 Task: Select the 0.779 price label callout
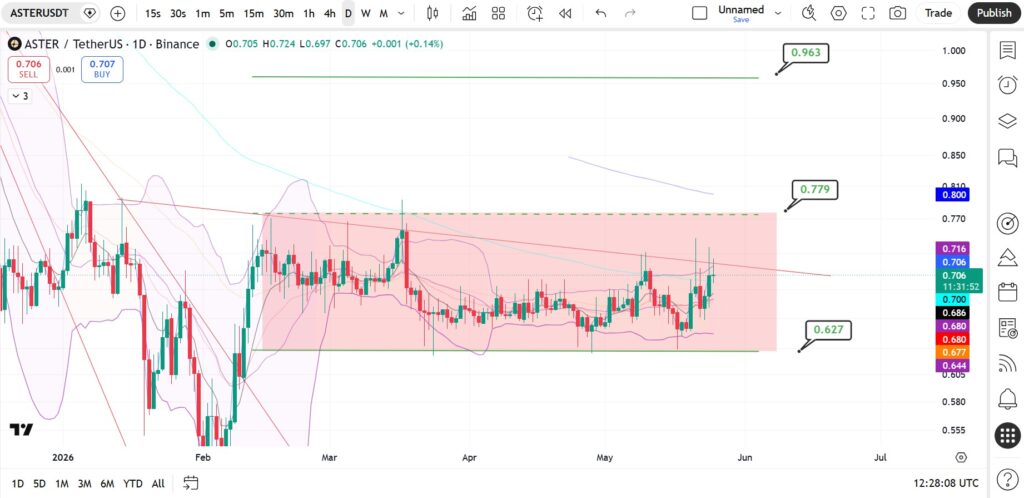(x=814, y=190)
